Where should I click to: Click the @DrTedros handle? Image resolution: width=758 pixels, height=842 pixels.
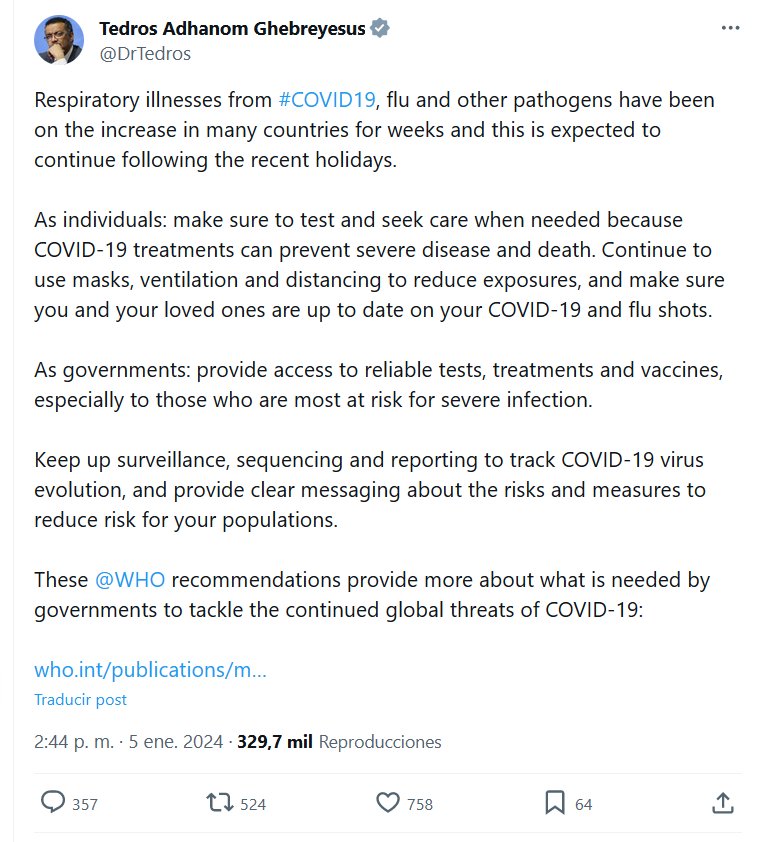(x=144, y=53)
